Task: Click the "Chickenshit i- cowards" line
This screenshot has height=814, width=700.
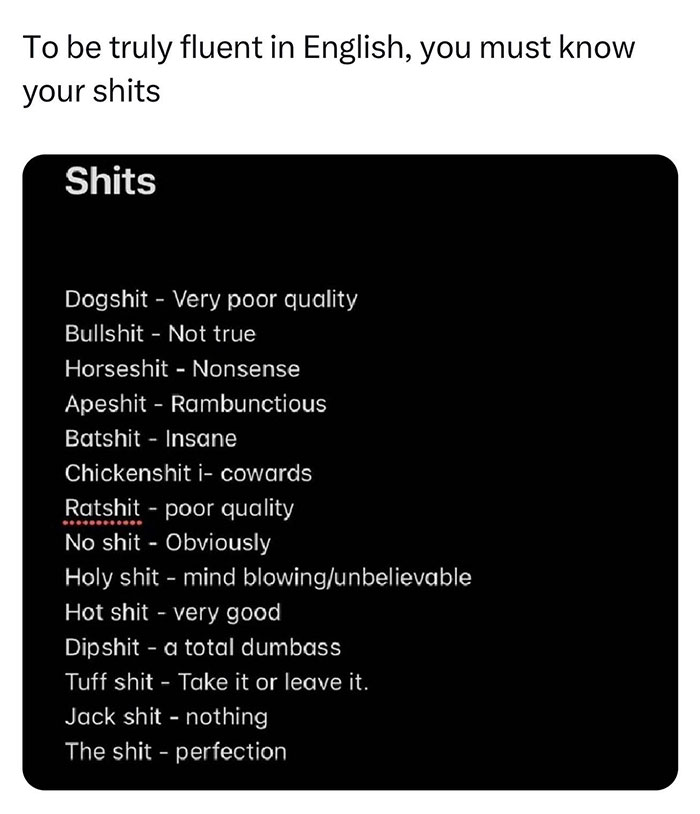Action: point(188,473)
